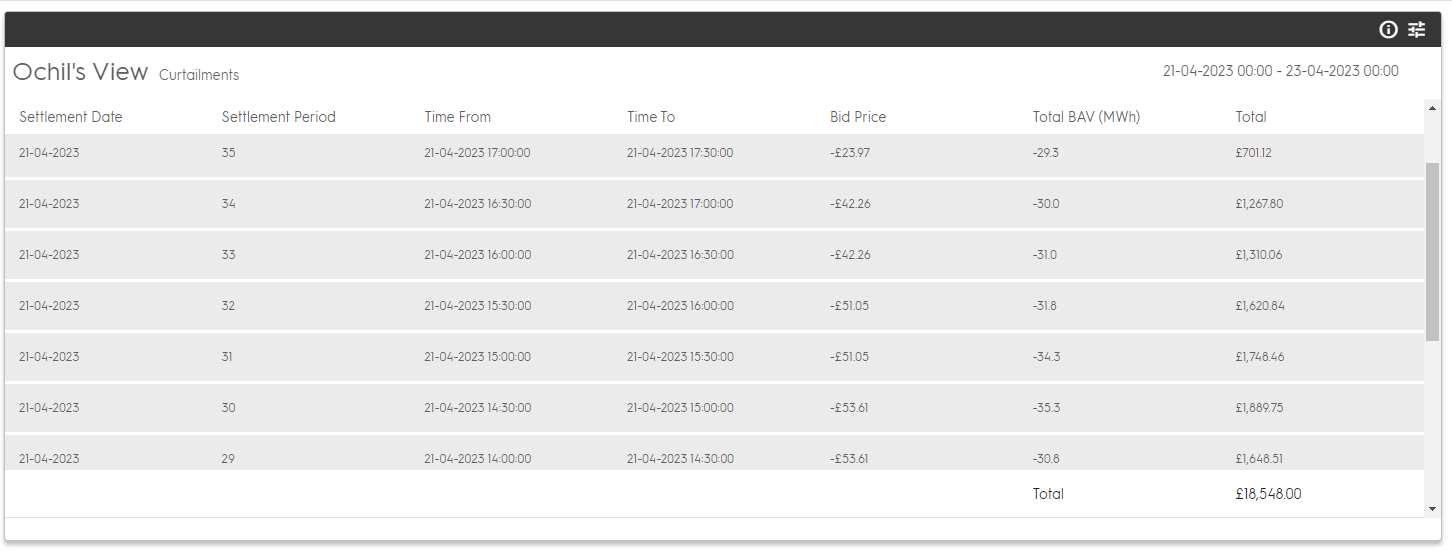This screenshot has height=551, width=1452.
Task: Select the settlement period 29 row
Action: pos(714,453)
